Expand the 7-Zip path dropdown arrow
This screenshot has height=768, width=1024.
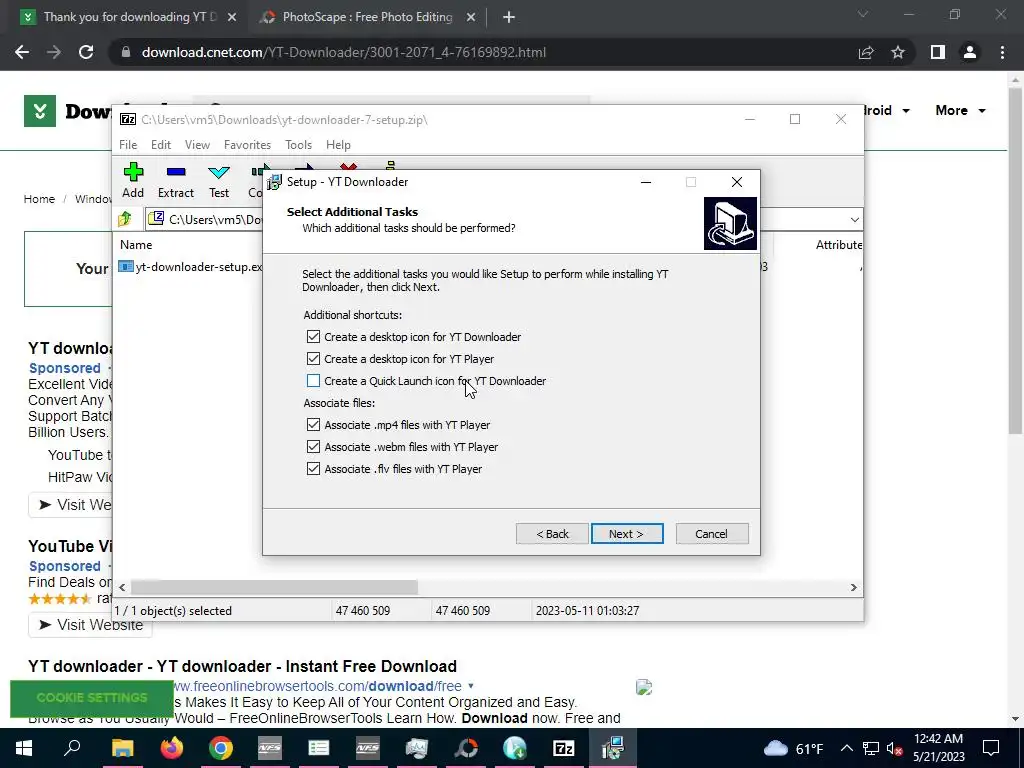pos(855,219)
